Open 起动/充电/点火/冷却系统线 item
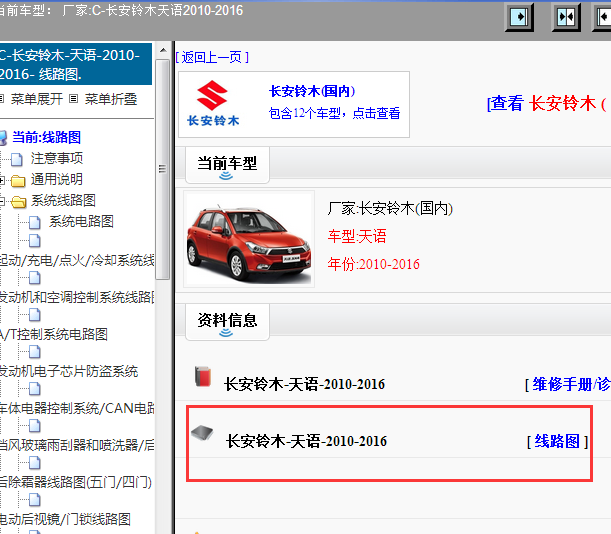The image size is (611, 534). [77, 260]
